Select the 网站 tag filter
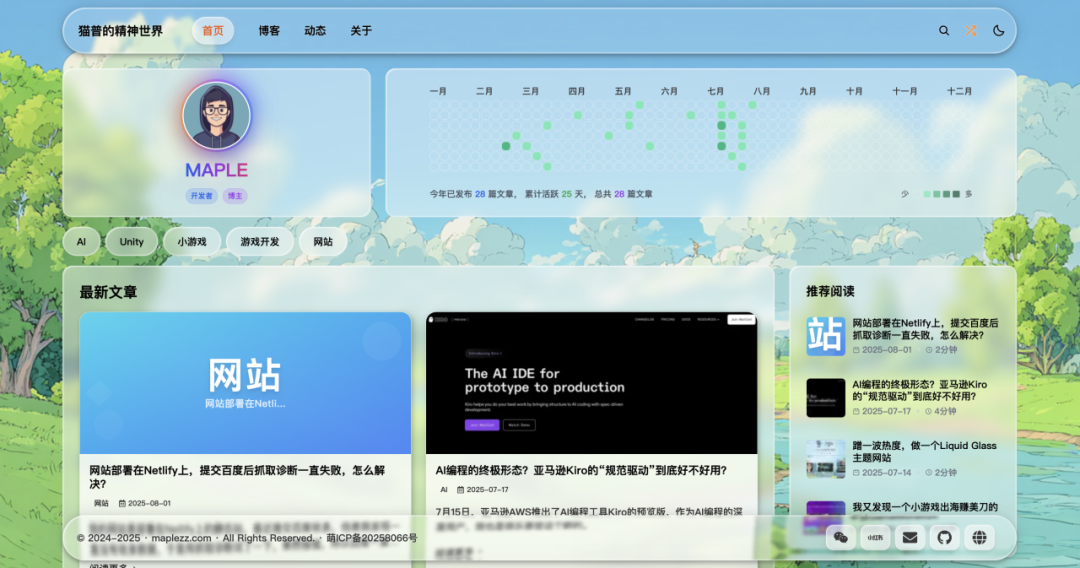 click(x=323, y=242)
